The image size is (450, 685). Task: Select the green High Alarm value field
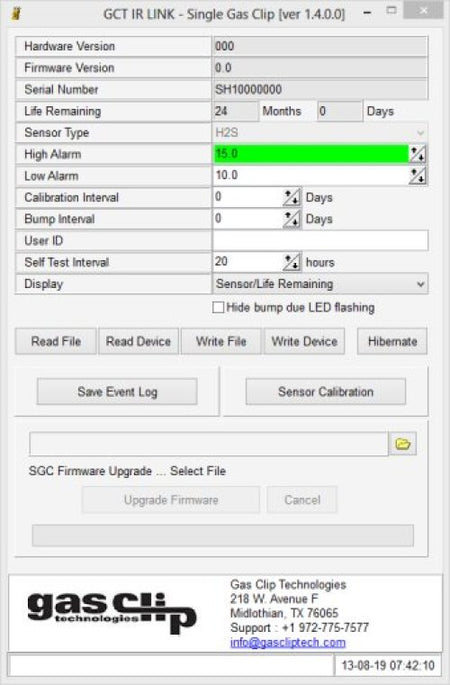coord(311,154)
